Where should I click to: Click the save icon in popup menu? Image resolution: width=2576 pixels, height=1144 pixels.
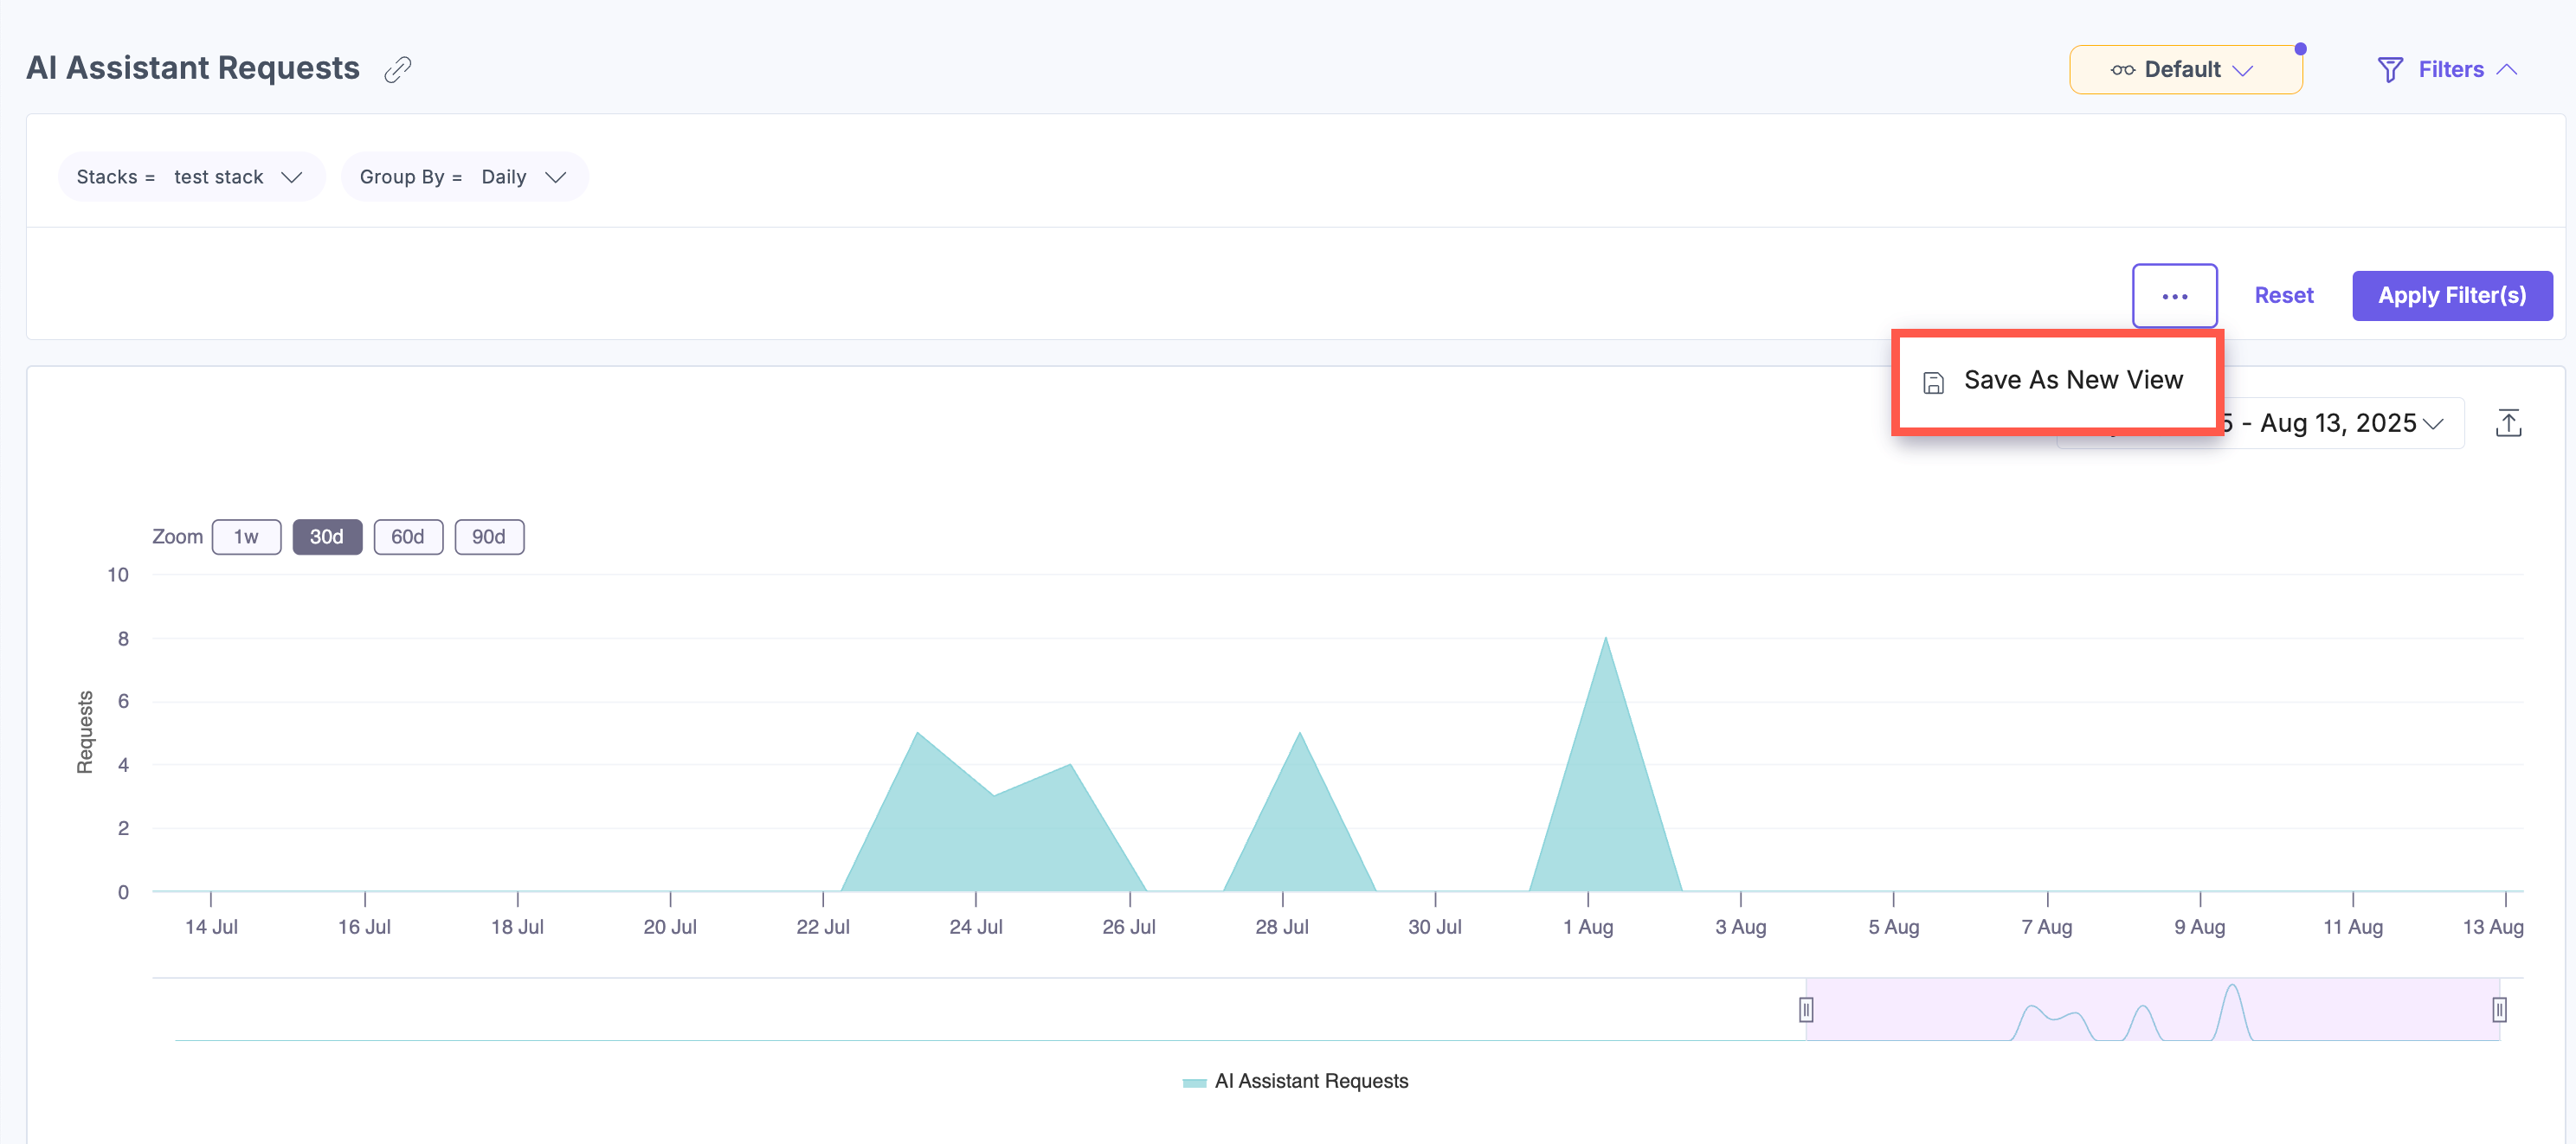tap(1933, 382)
